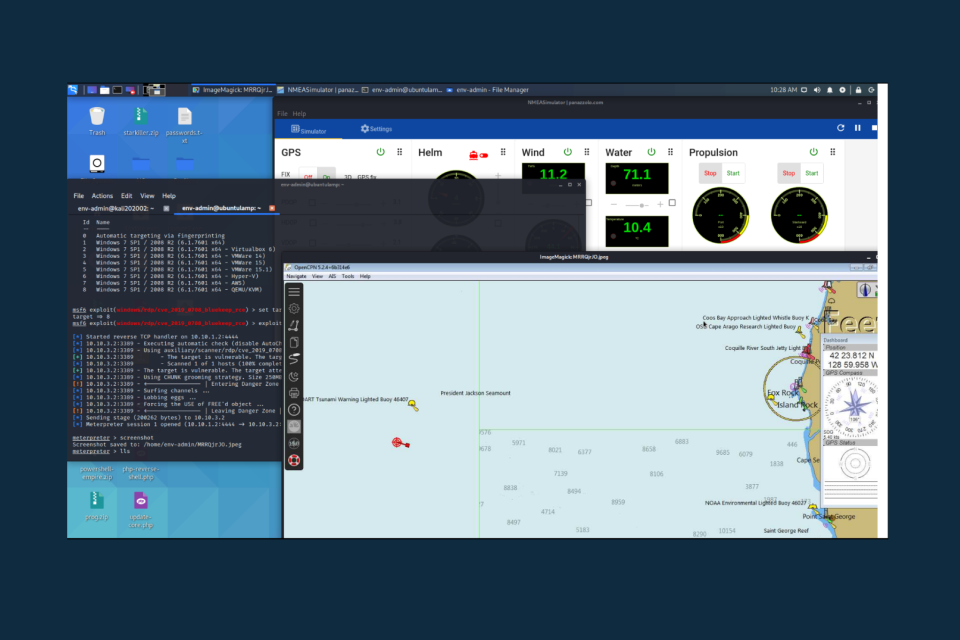Click the GPS panel grip dots icon
The height and width of the screenshot is (640, 960).
pyautogui.click(x=400, y=152)
